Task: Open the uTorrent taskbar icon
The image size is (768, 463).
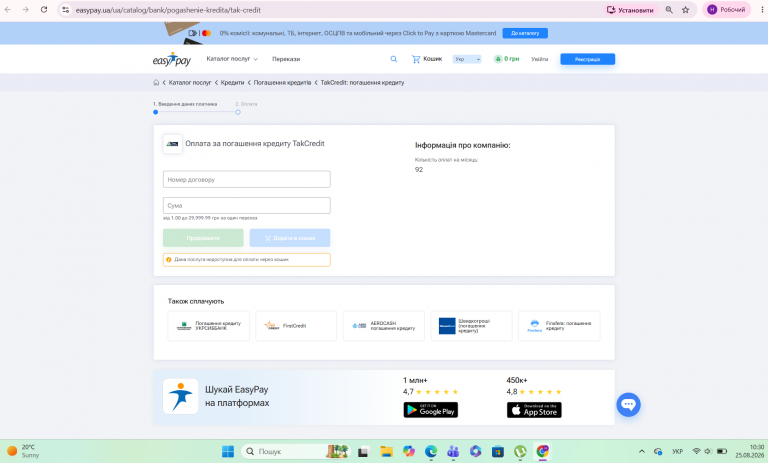Action: click(x=520, y=451)
